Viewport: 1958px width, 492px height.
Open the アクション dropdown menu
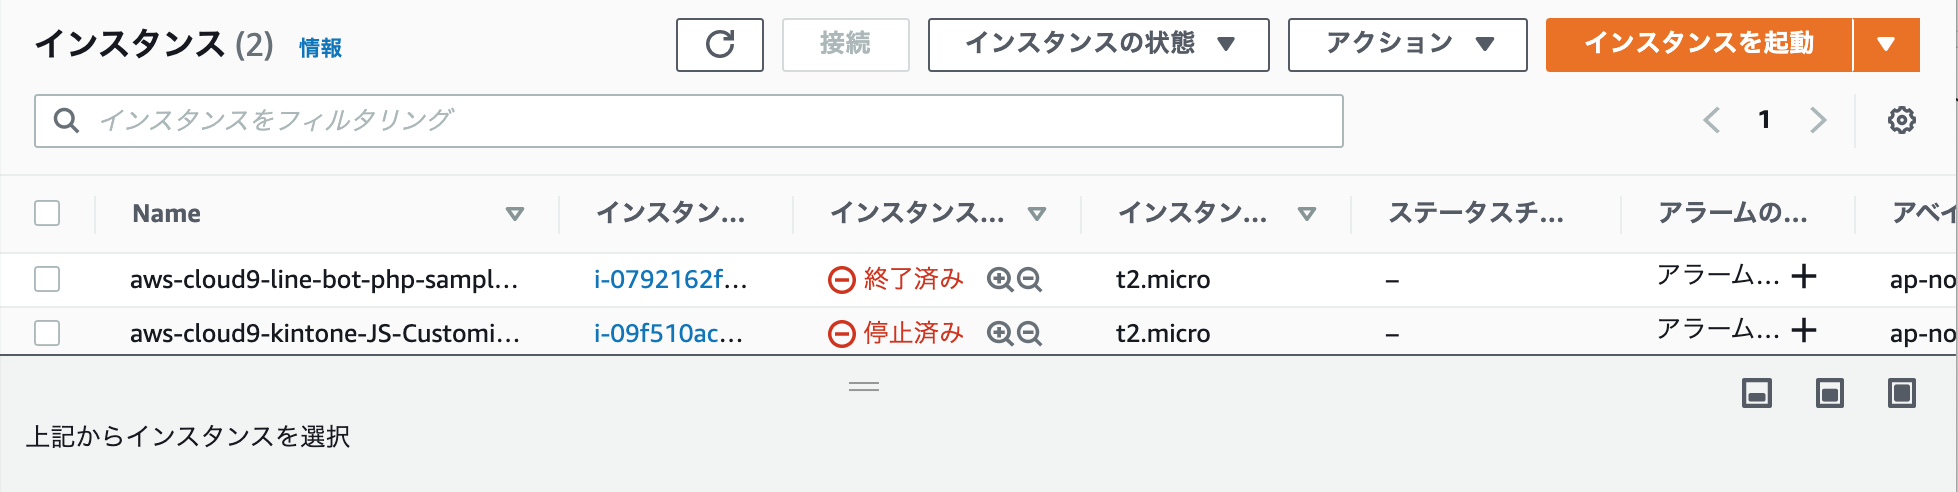click(x=1408, y=45)
